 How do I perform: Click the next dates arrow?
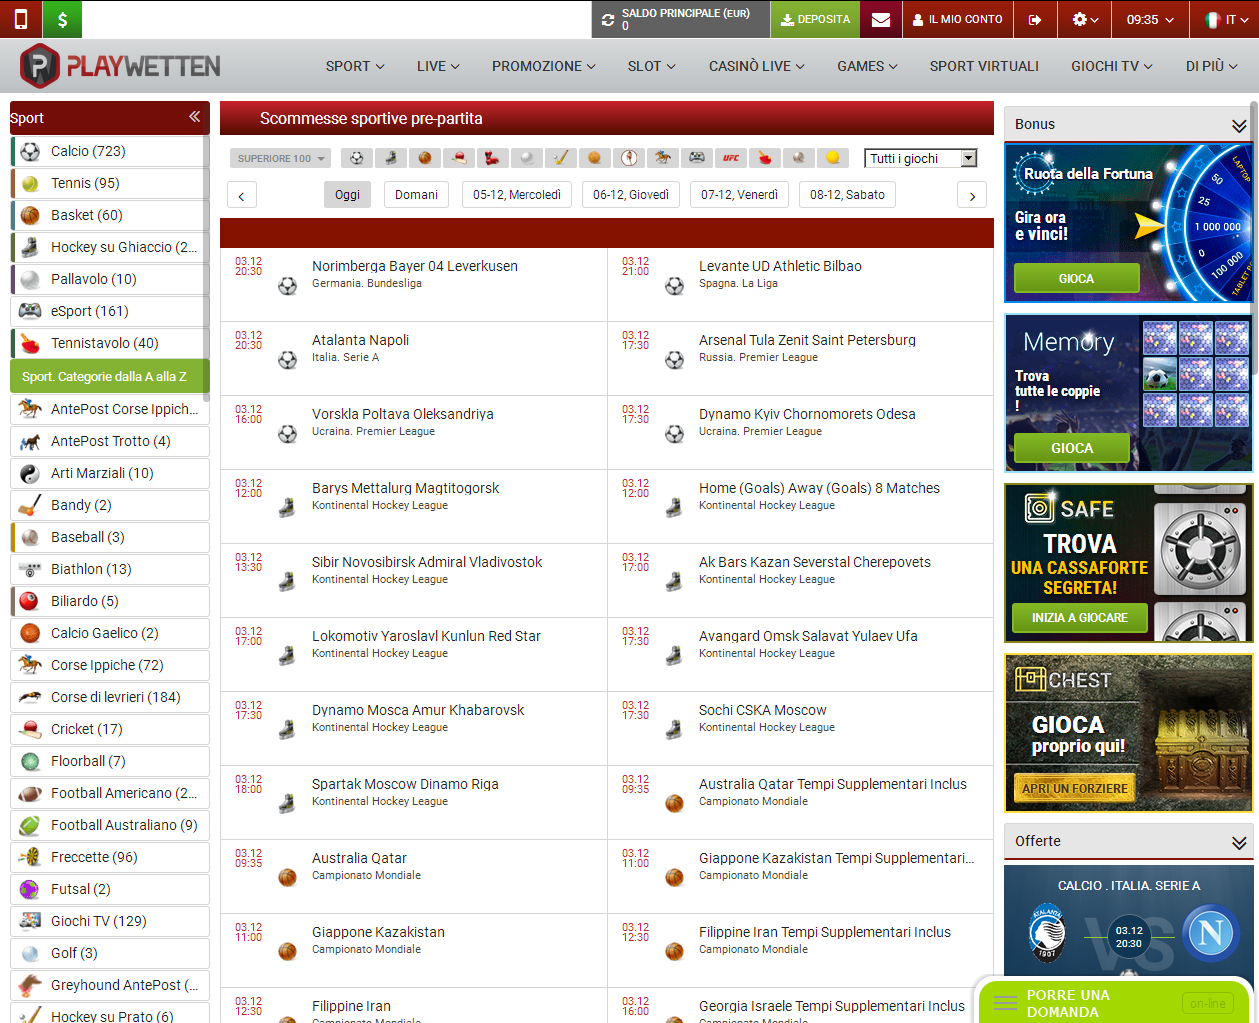[972, 195]
